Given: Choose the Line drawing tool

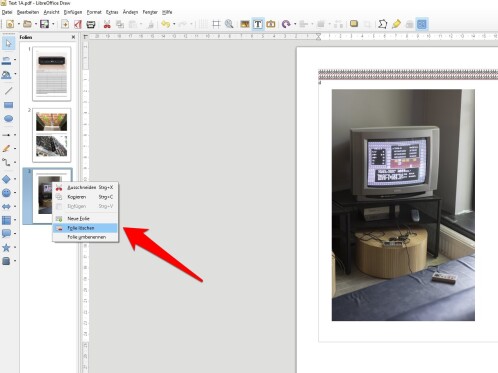Looking at the screenshot, I should coord(8,91).
